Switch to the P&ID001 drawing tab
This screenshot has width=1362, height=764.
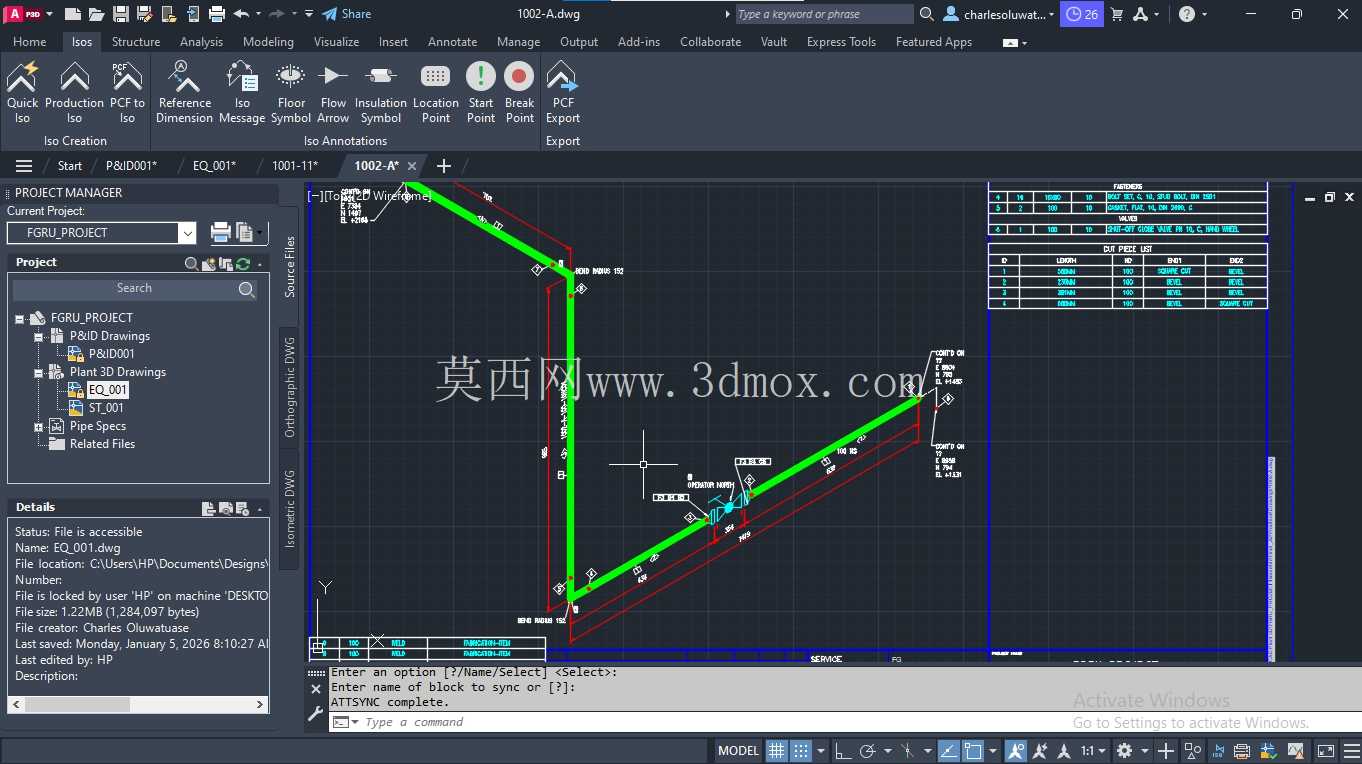pyautogui.click(x=131, y=166)
